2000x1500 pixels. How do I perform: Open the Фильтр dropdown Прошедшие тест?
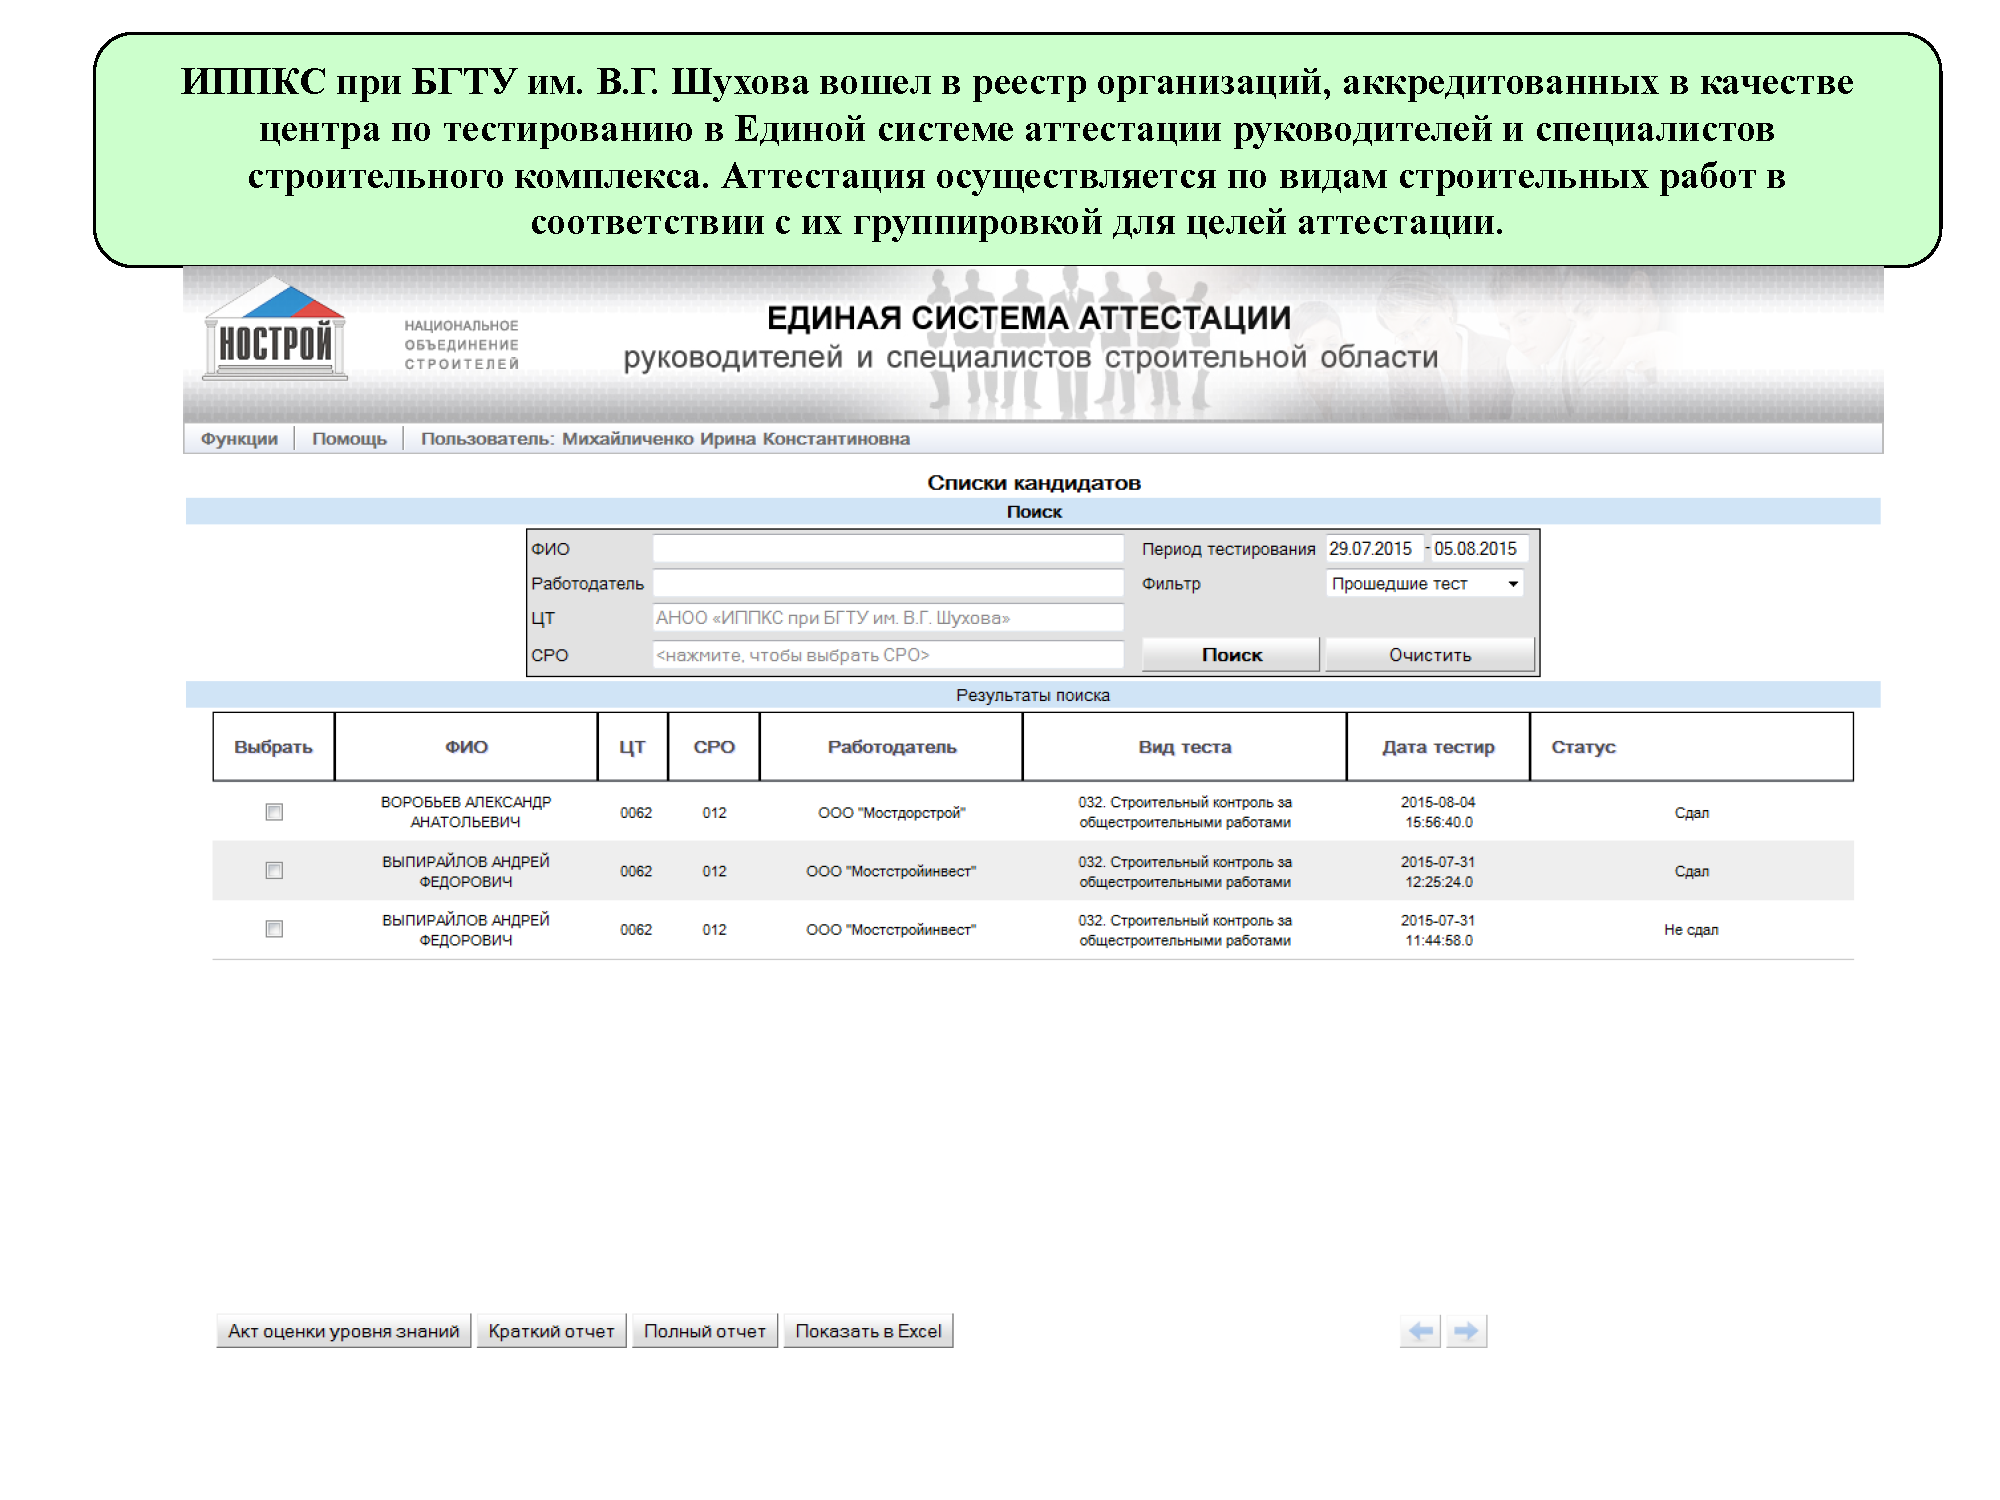tap(1424, 583)
